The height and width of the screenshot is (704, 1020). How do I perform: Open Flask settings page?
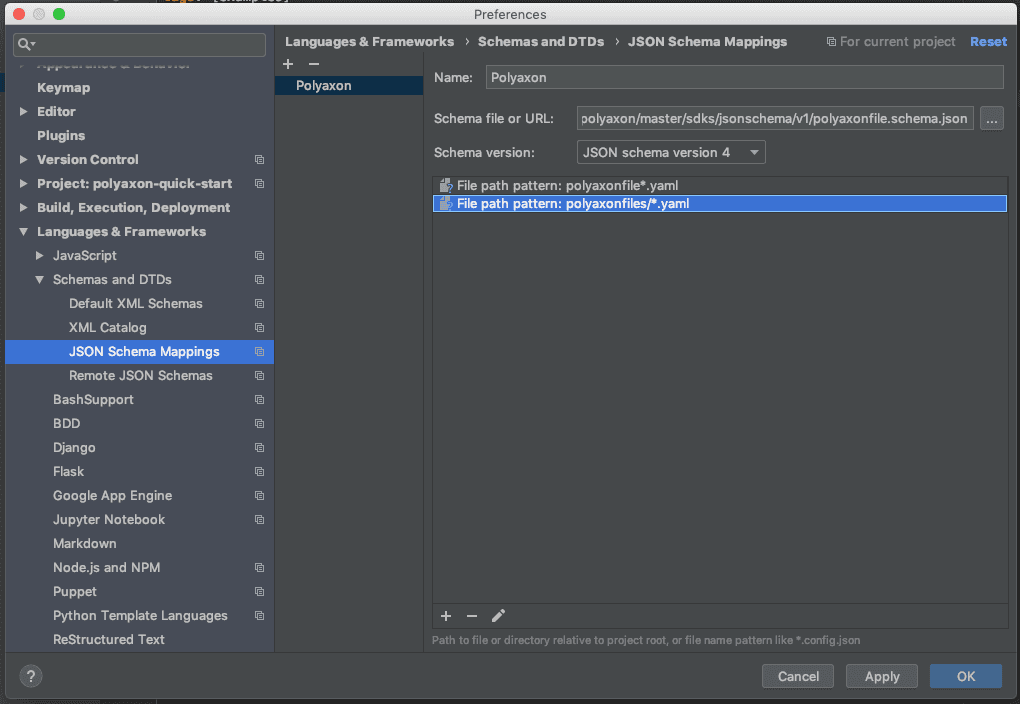point(68,472)
